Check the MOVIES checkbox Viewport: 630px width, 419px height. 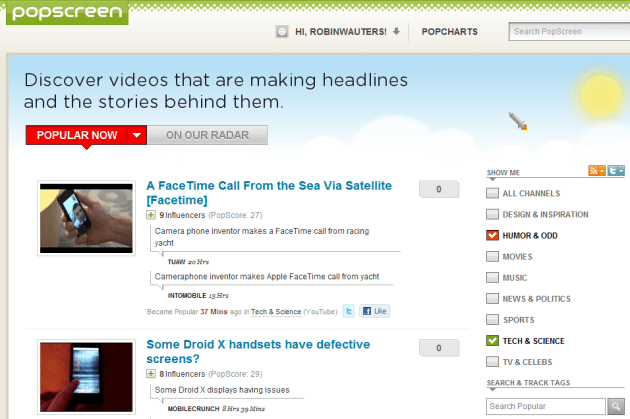[492, 256]
